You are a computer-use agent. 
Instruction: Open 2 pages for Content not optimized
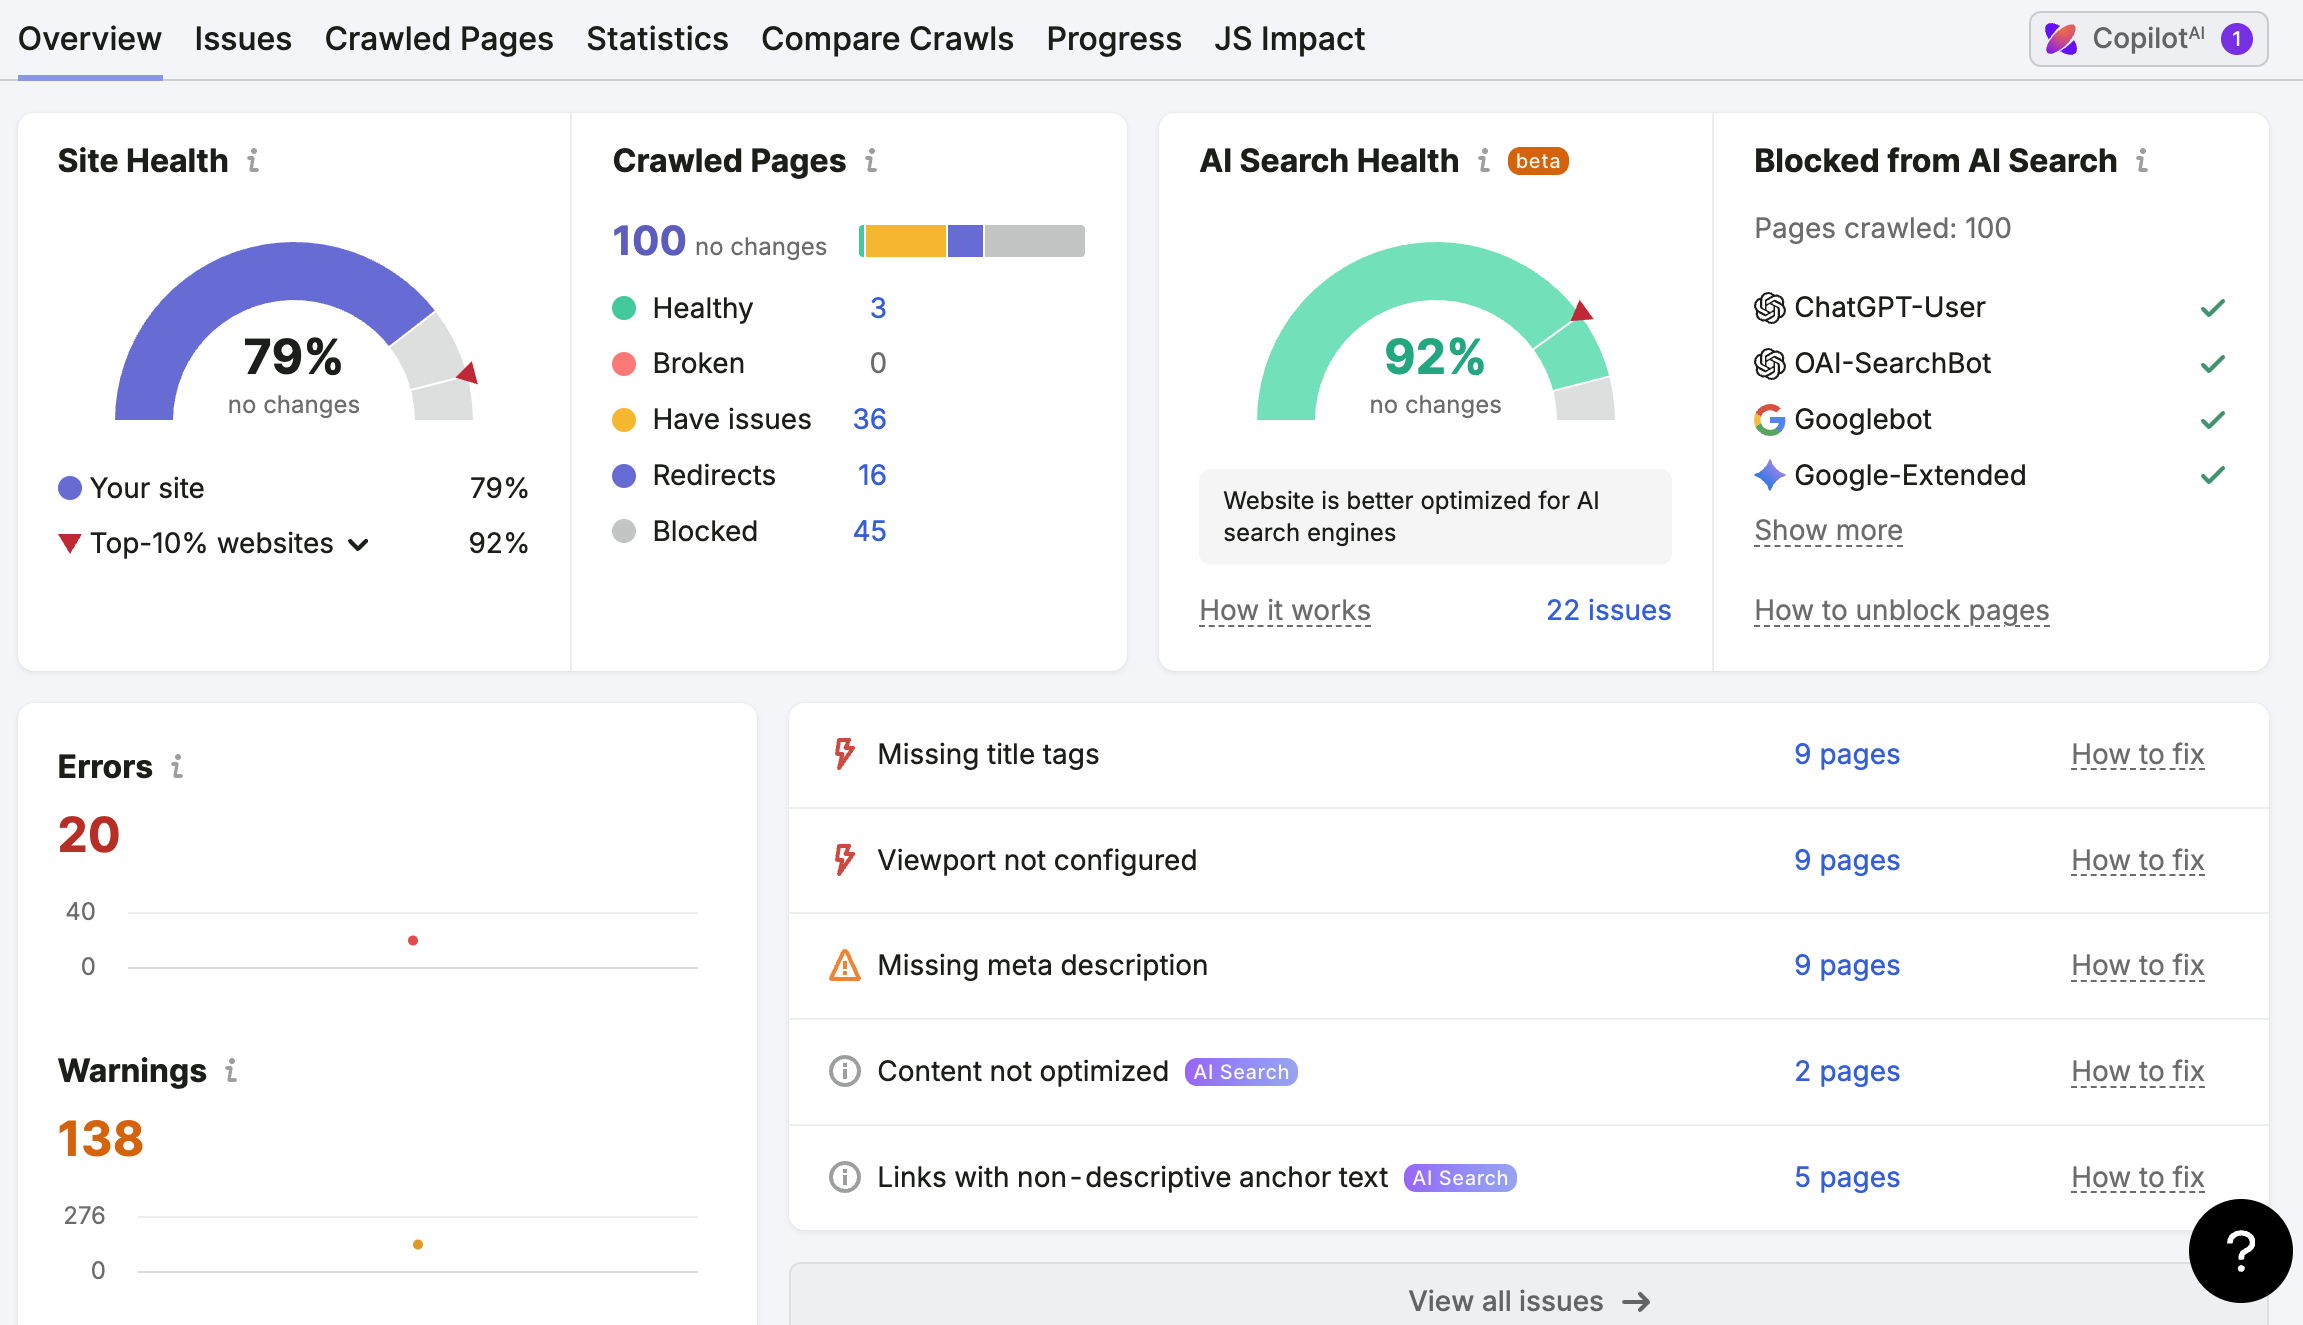tap(1847, 1071)
